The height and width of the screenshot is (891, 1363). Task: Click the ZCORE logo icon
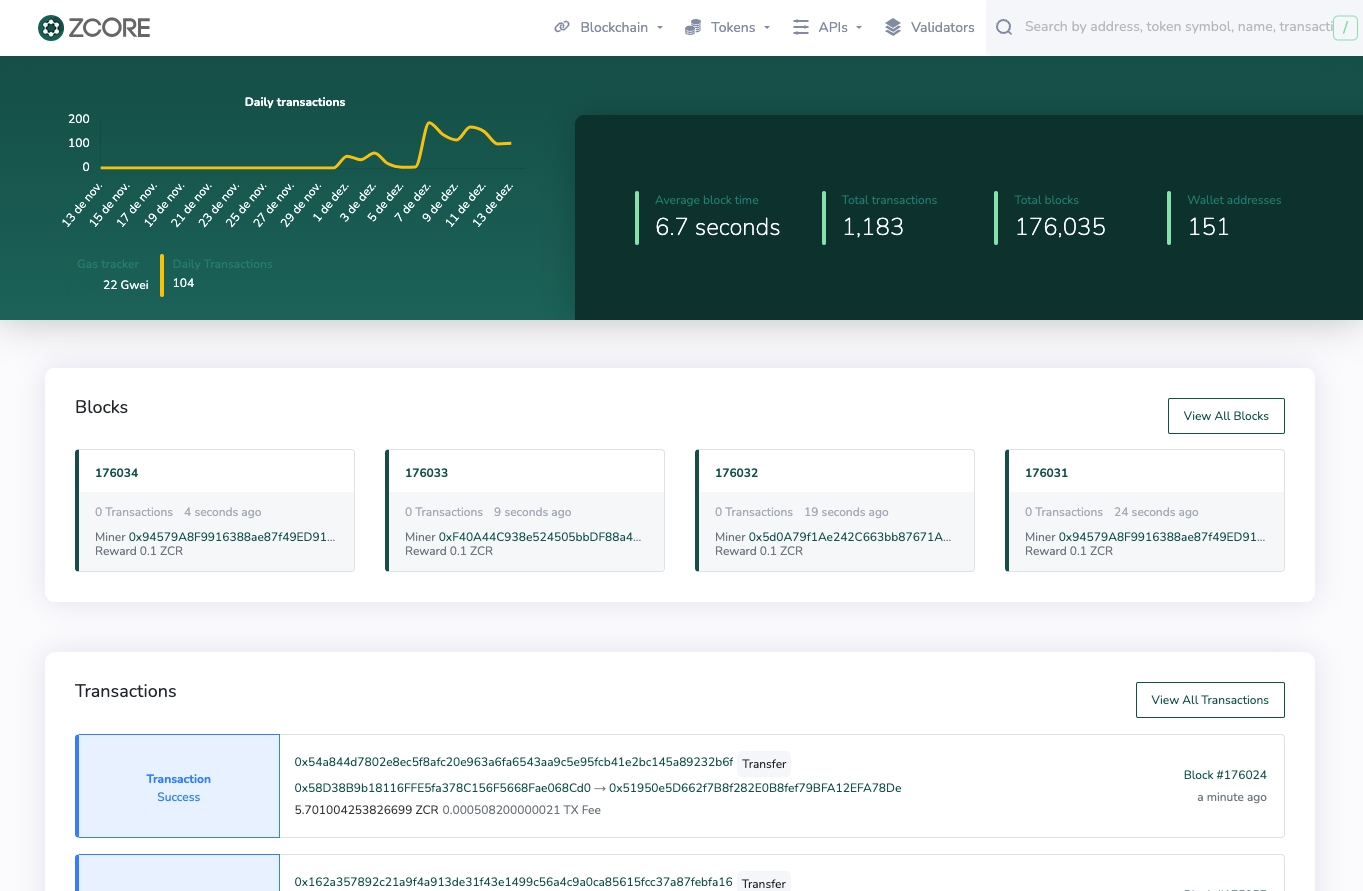50,28
